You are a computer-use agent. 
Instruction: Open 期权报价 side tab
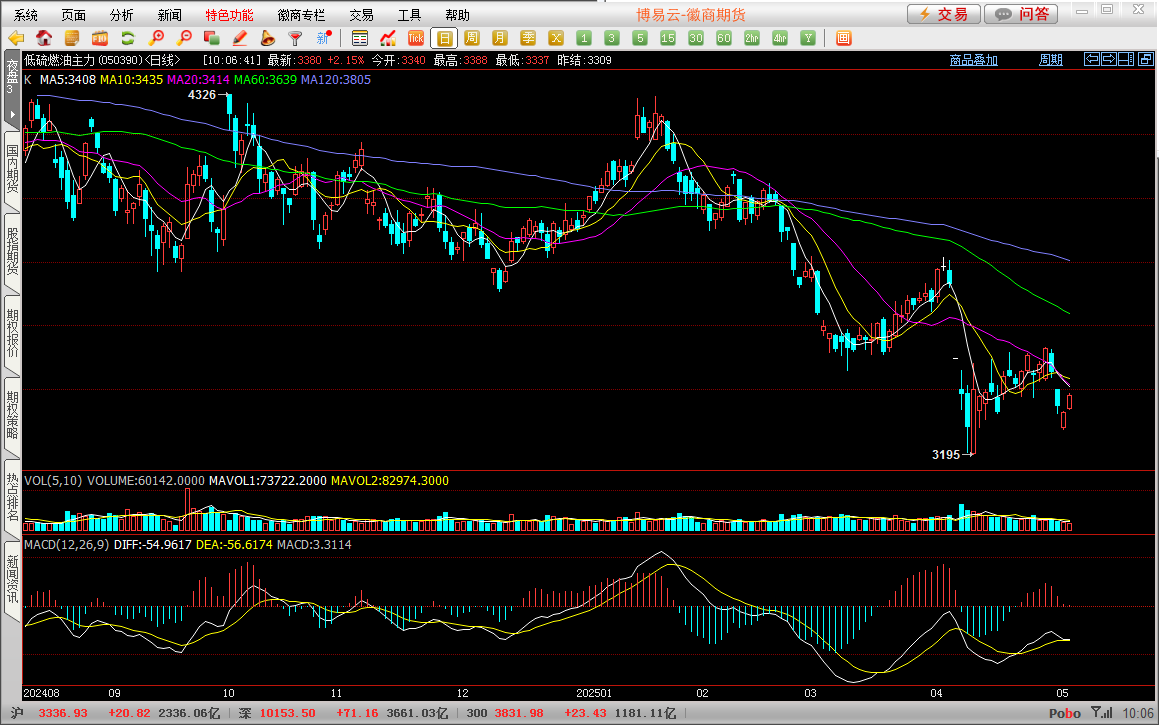12,333
